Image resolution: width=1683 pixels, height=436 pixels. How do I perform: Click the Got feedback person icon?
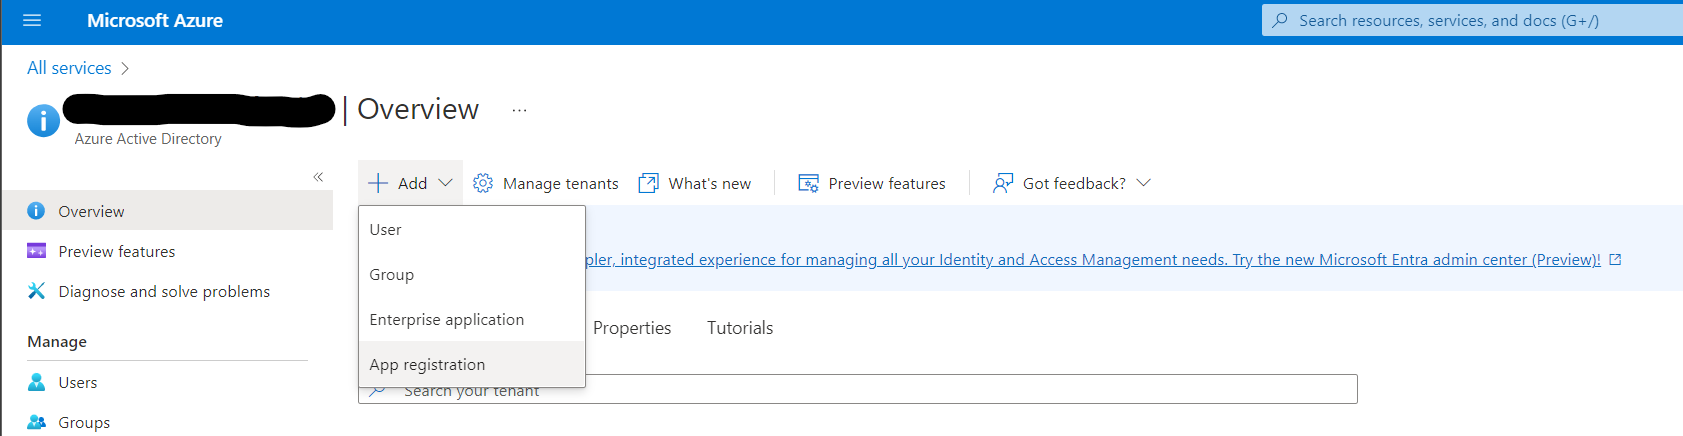point(1002,183)
